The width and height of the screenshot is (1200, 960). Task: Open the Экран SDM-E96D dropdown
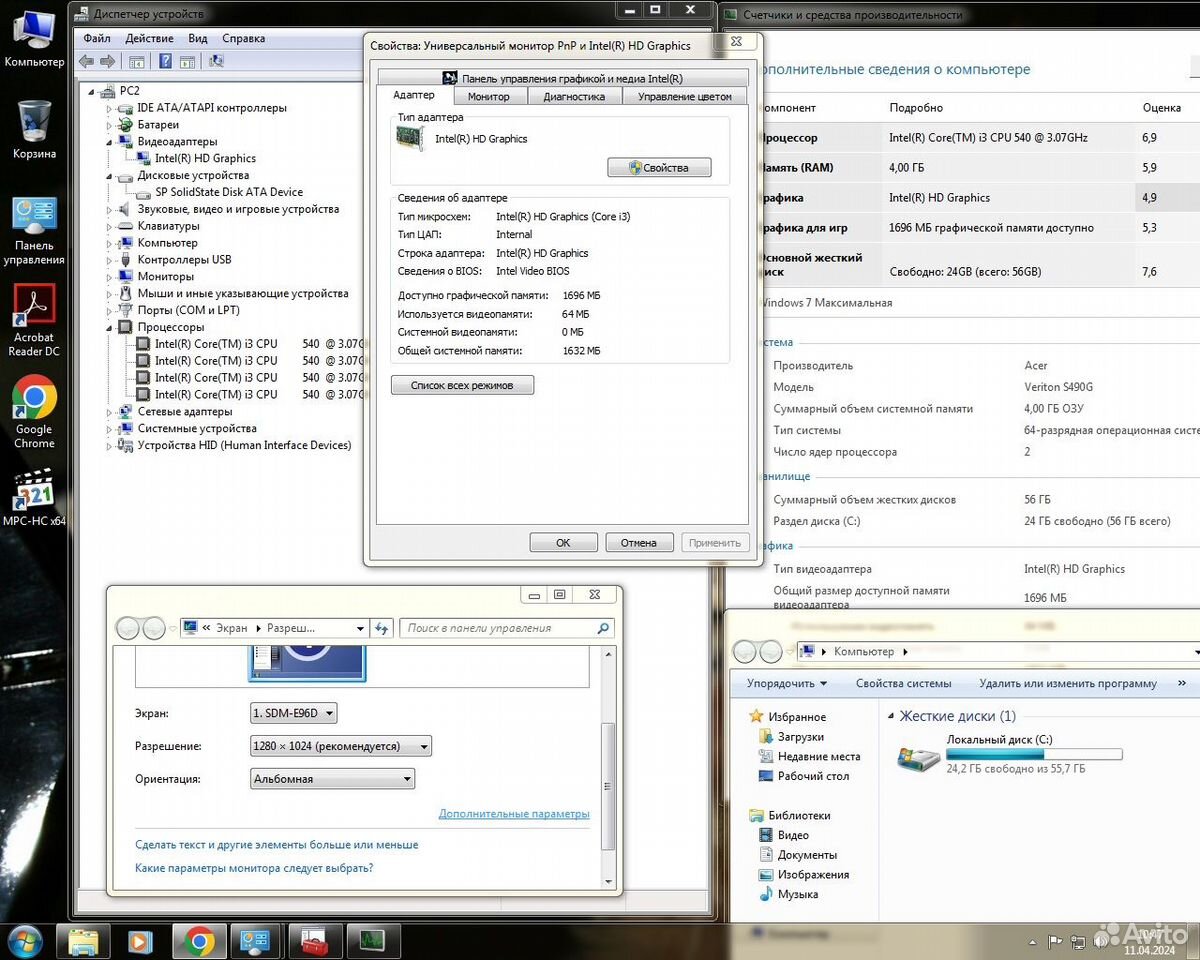click(294, 713)
